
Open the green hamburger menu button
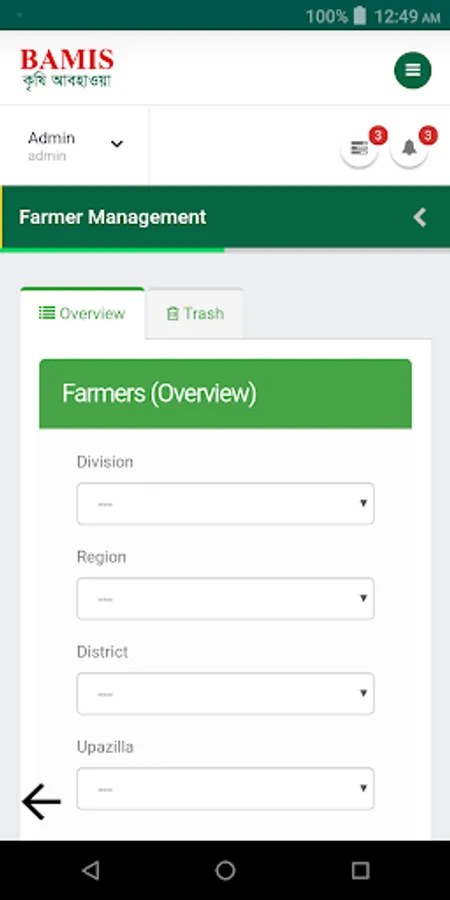[x=412, y=70]
